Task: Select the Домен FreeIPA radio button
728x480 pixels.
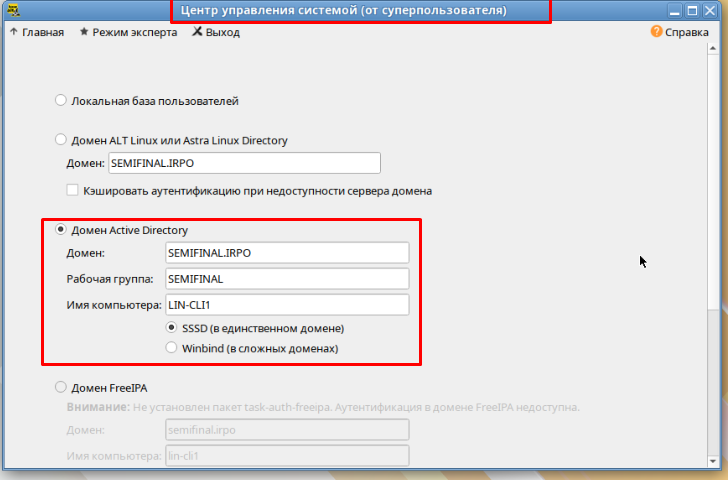Action: click(x=61, y=387)
